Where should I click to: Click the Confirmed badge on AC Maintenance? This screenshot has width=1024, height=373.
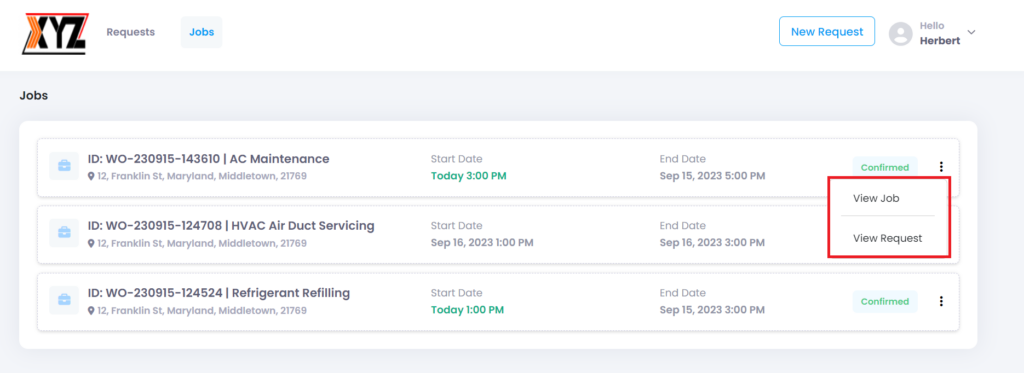(884, 167)
